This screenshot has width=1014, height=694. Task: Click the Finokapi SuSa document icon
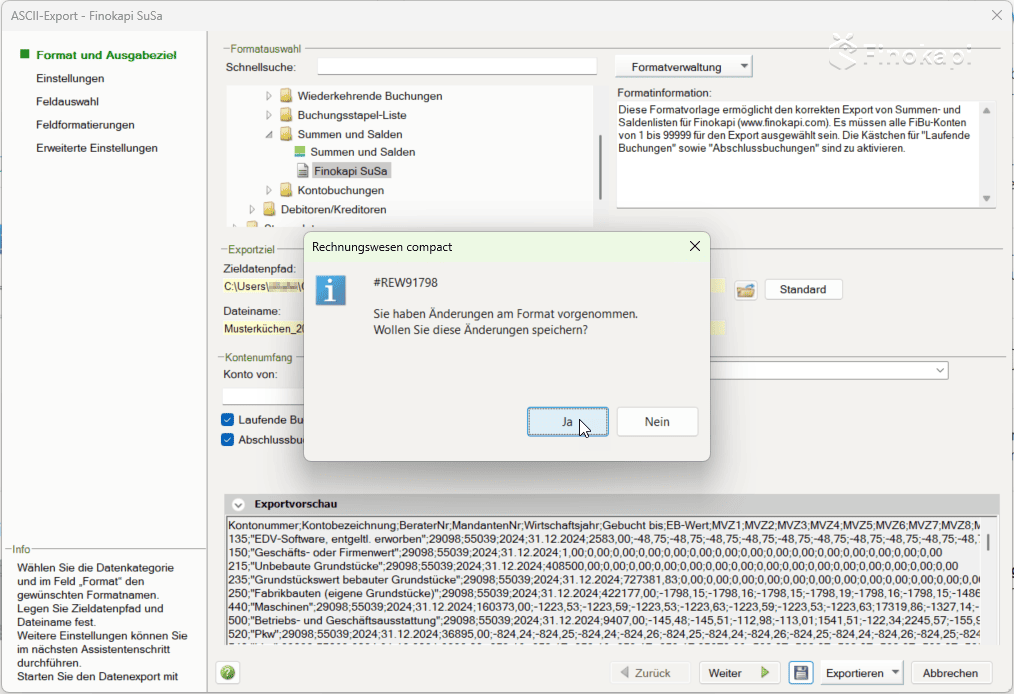302,171
